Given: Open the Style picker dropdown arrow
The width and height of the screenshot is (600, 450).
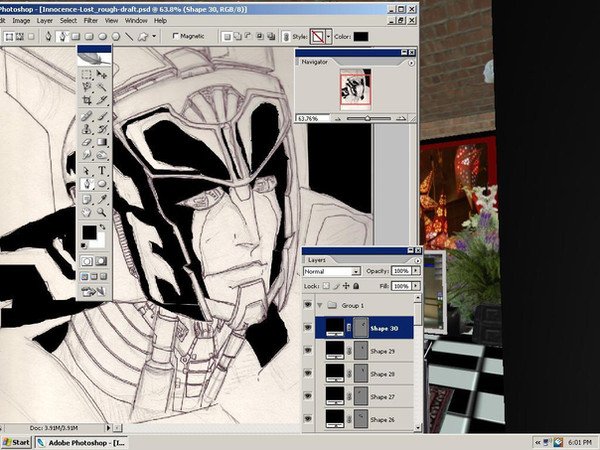Looking at the screenshot, I should pyautogui.click(x=328, y=37).
